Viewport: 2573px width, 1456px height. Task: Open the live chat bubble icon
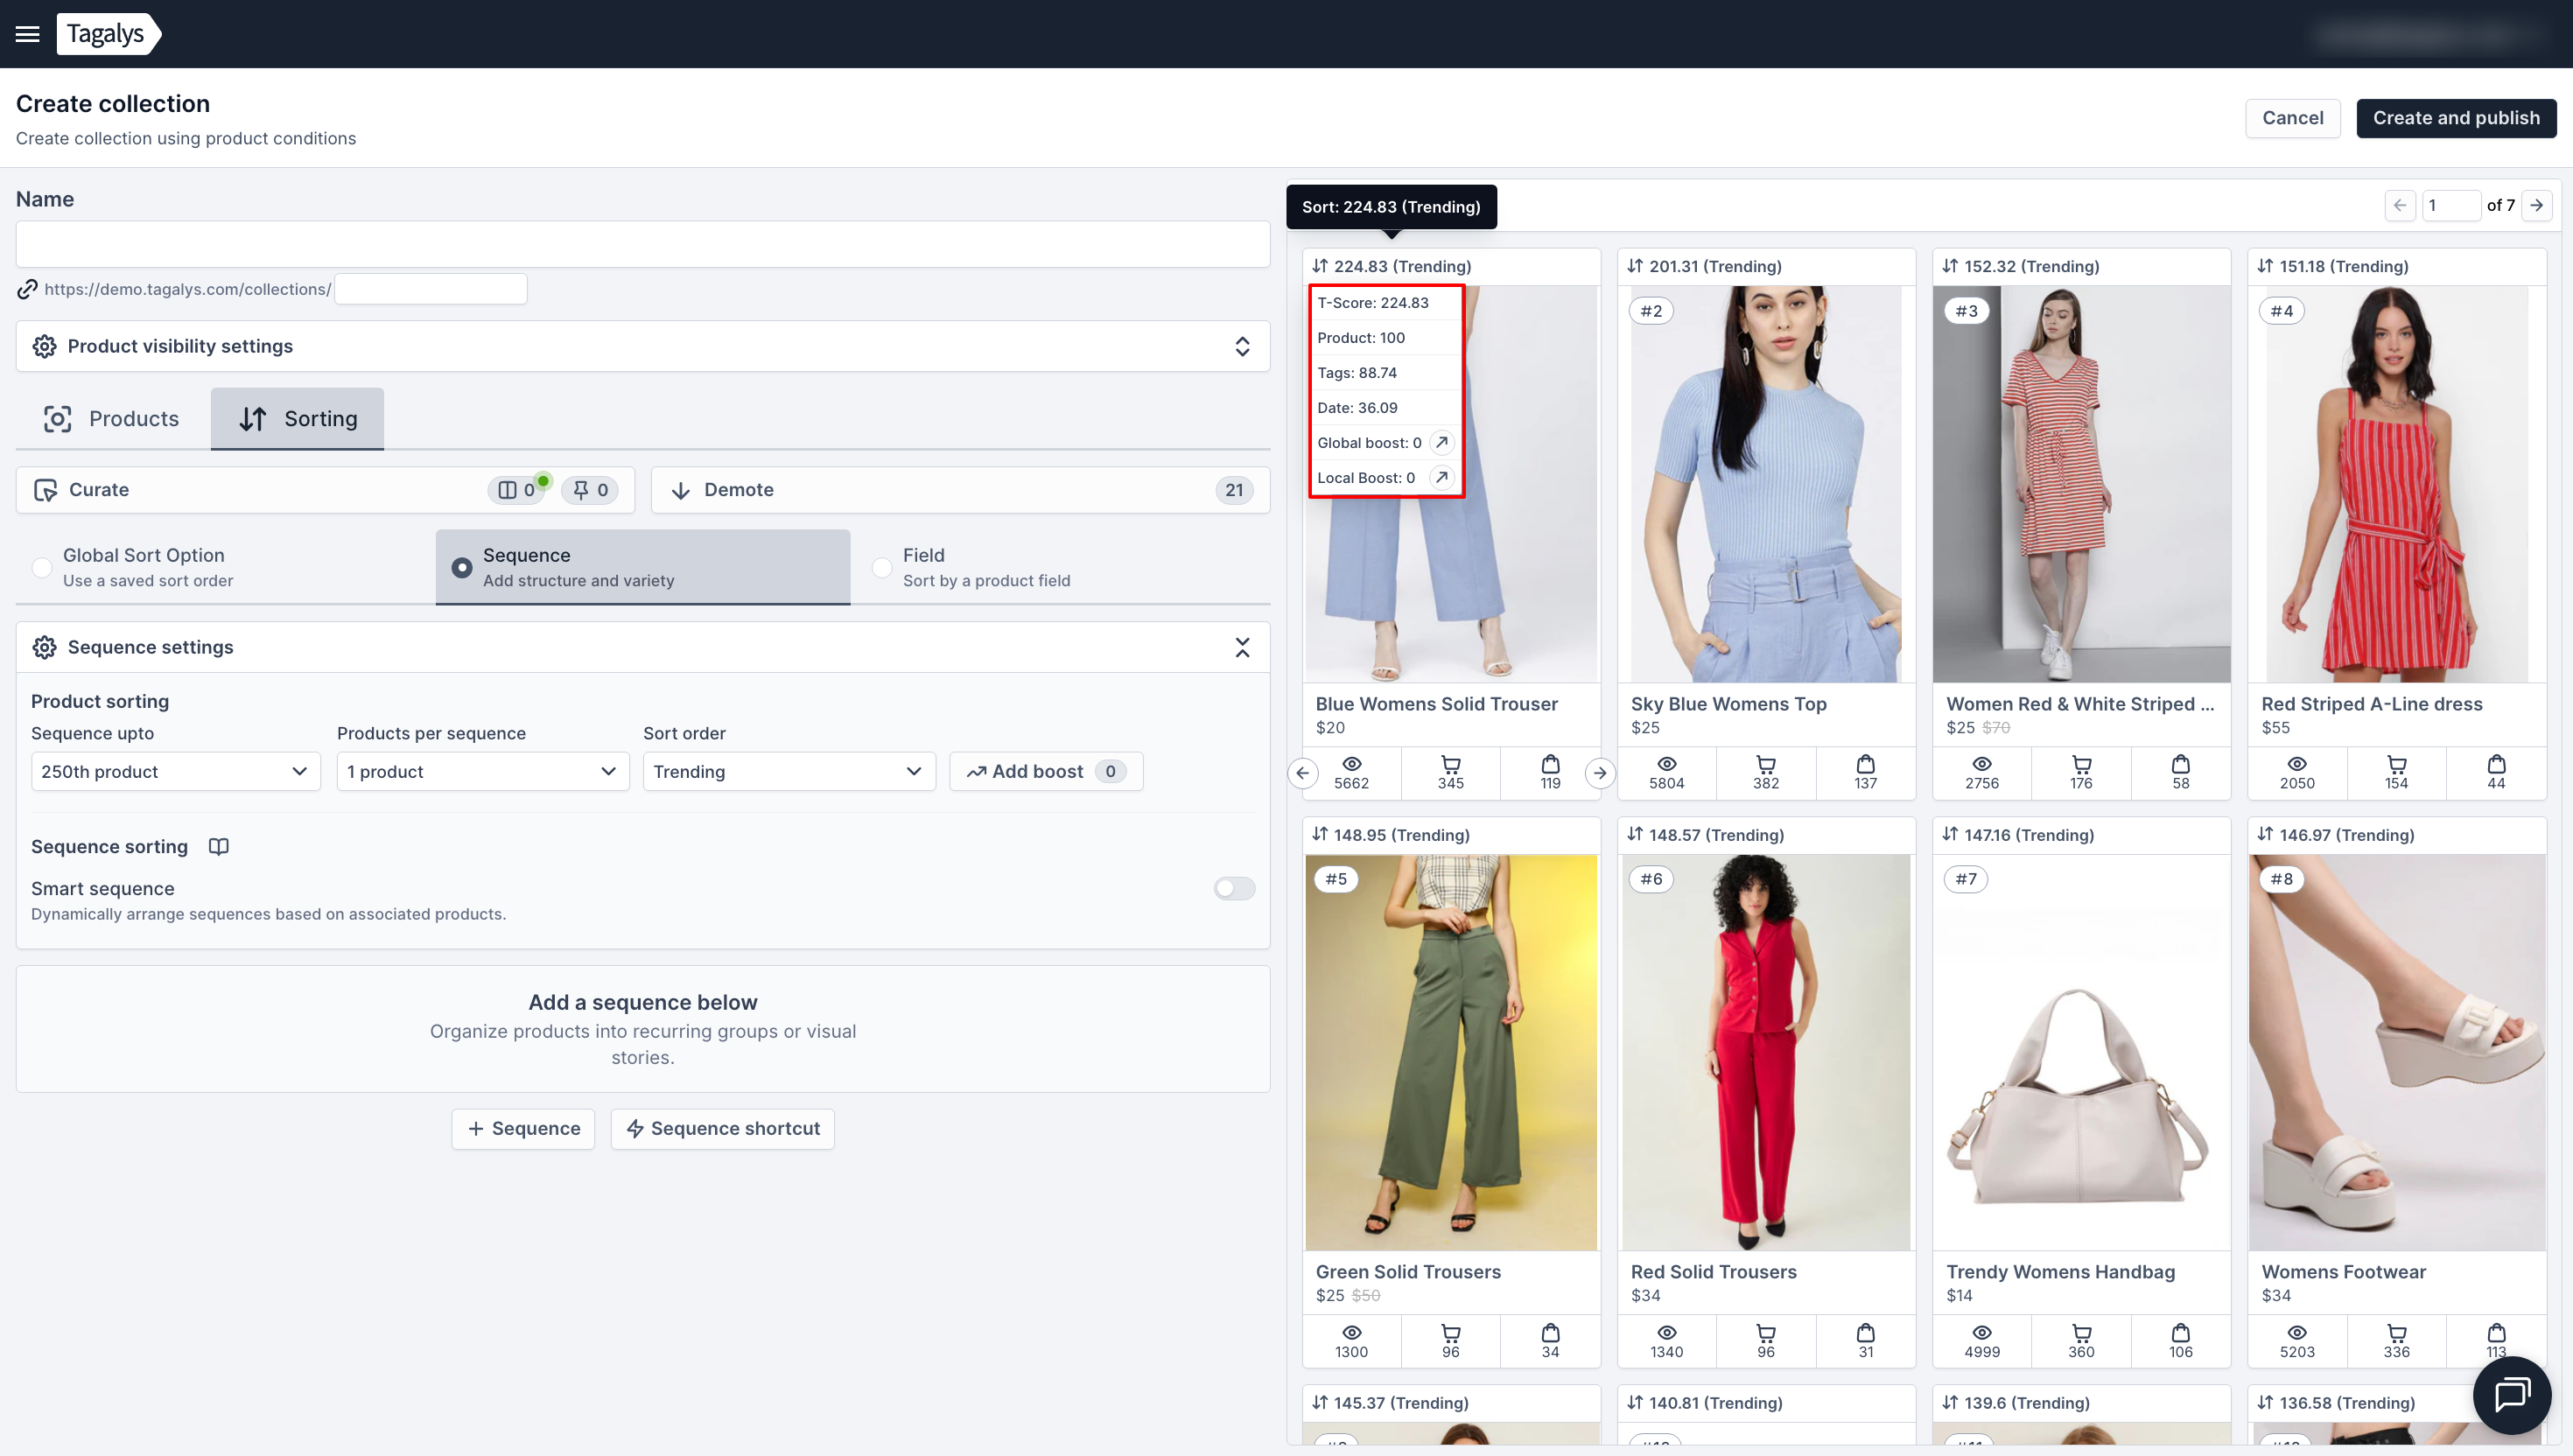click(x=2511, y=1394)
